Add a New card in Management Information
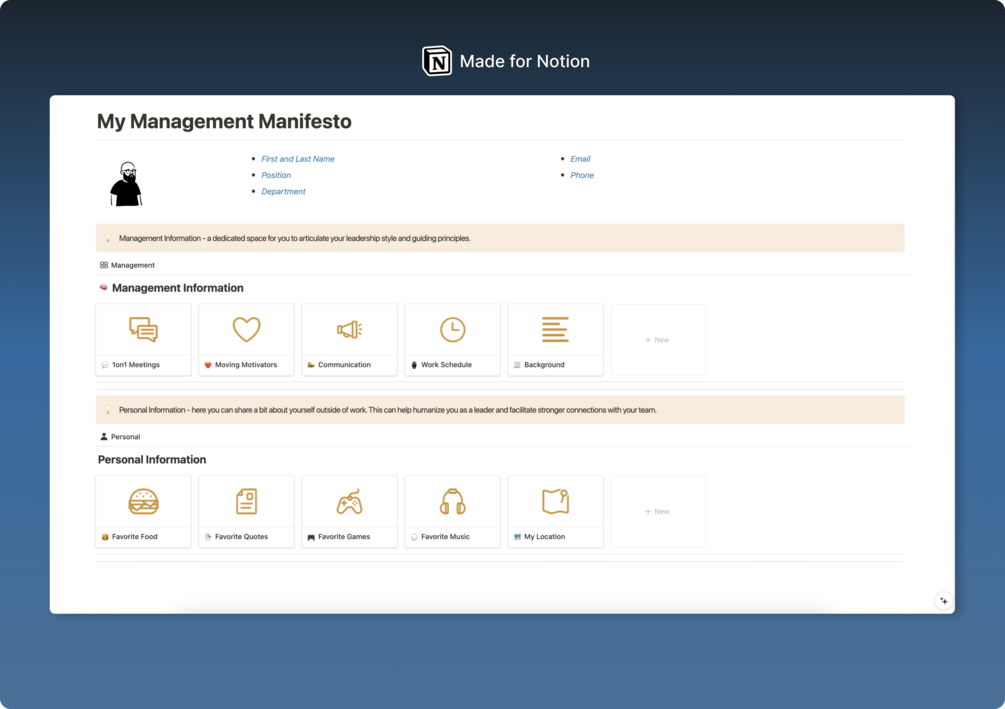Screen dimensions: 1005x709 pyautogui.click(x=658, y=340)
